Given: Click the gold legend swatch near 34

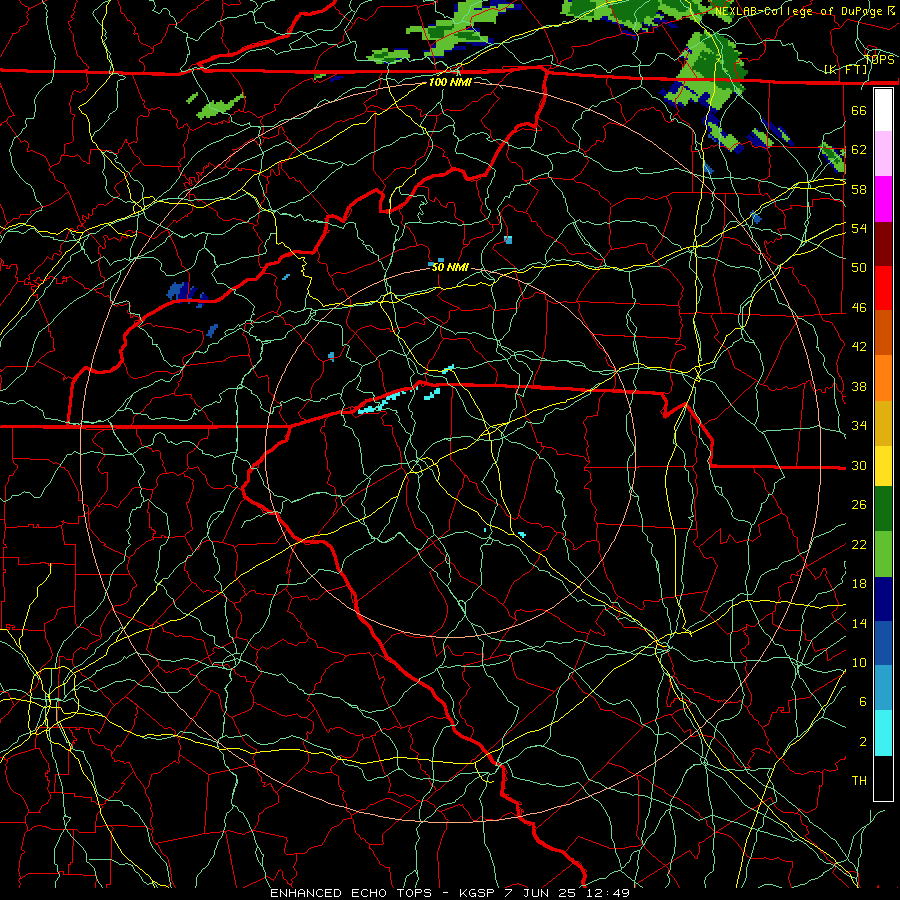Looking at the screenshot, I should pyautogui.click(x=883, y=423).
